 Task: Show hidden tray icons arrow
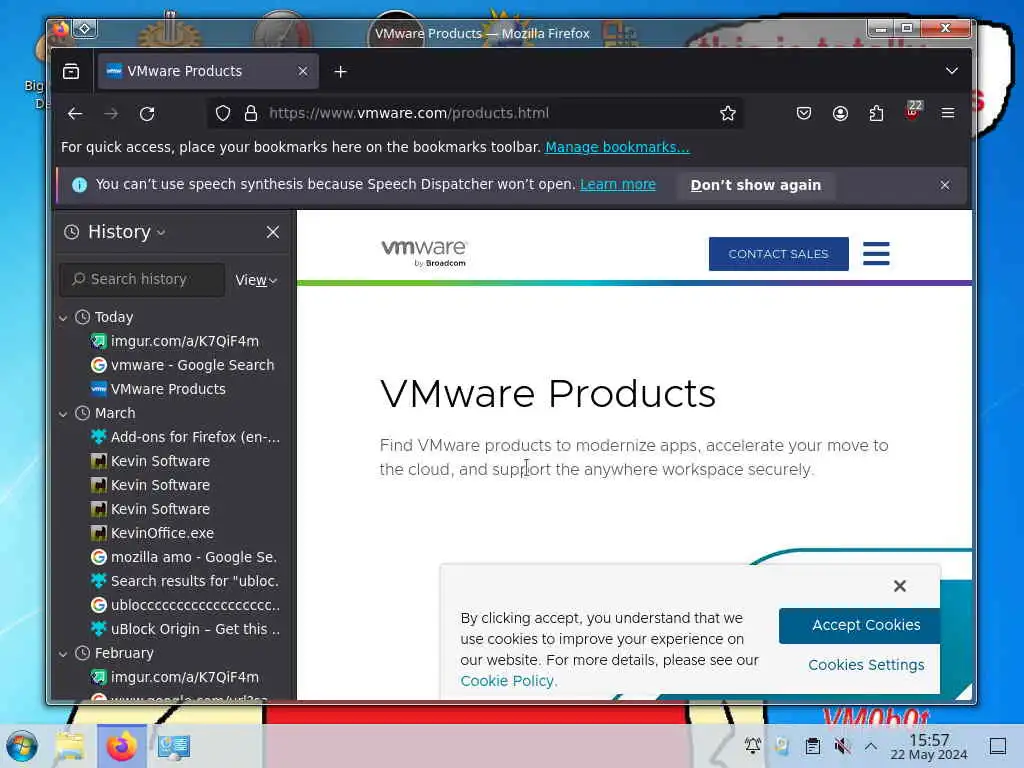(871, 746)
